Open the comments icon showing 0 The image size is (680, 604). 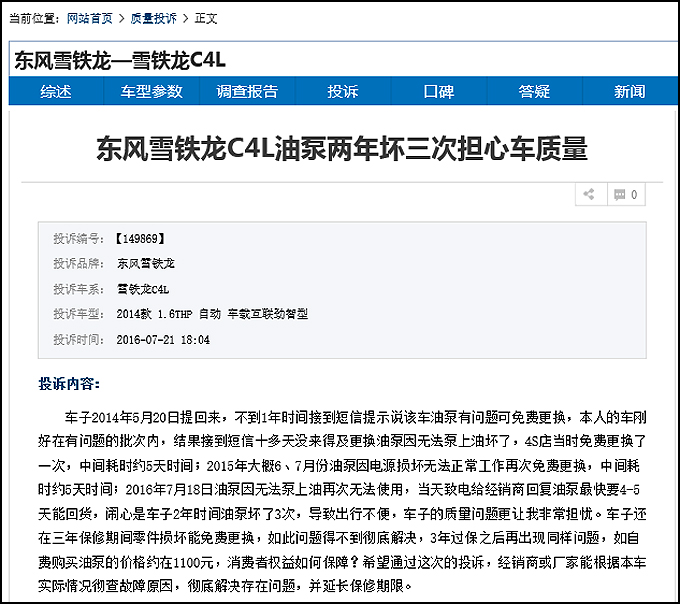626,194
